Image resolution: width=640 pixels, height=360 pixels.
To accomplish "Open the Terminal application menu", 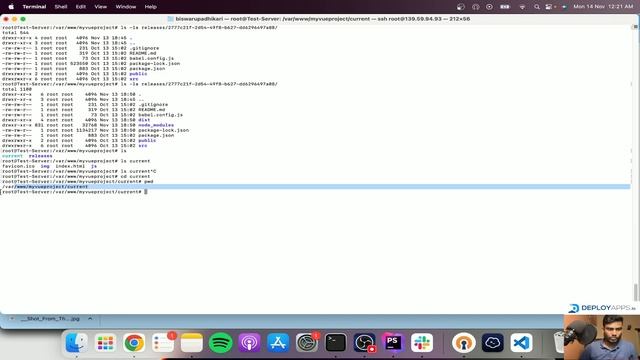I will click(34, 7).
